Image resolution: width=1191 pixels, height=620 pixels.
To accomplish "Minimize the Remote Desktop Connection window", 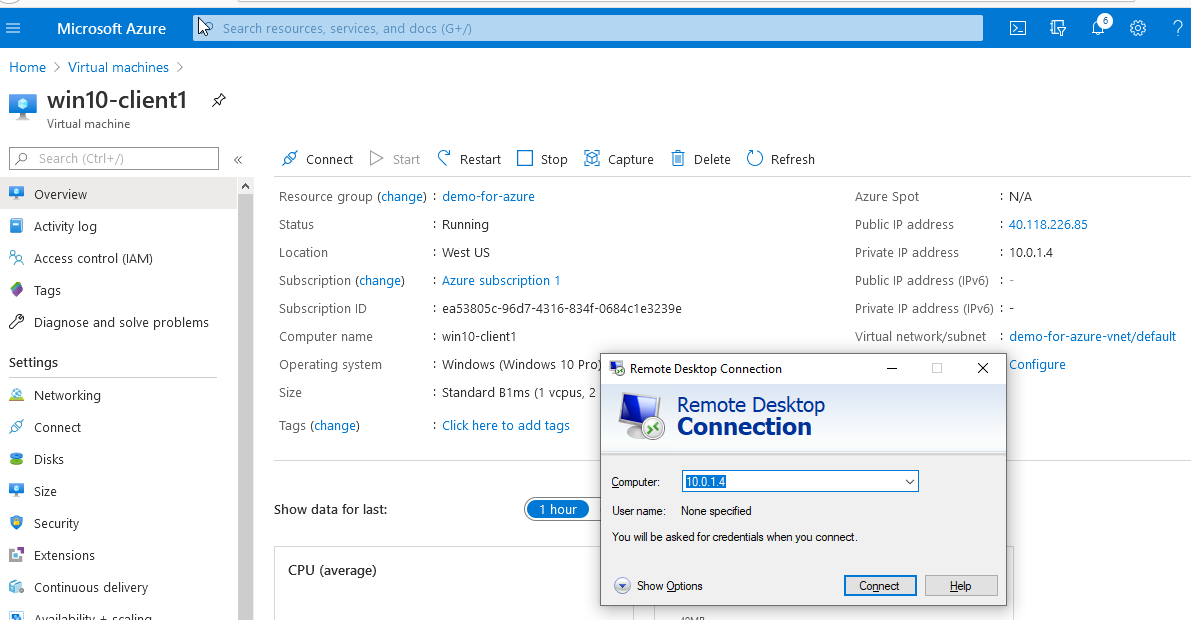I will click(892, 369).
